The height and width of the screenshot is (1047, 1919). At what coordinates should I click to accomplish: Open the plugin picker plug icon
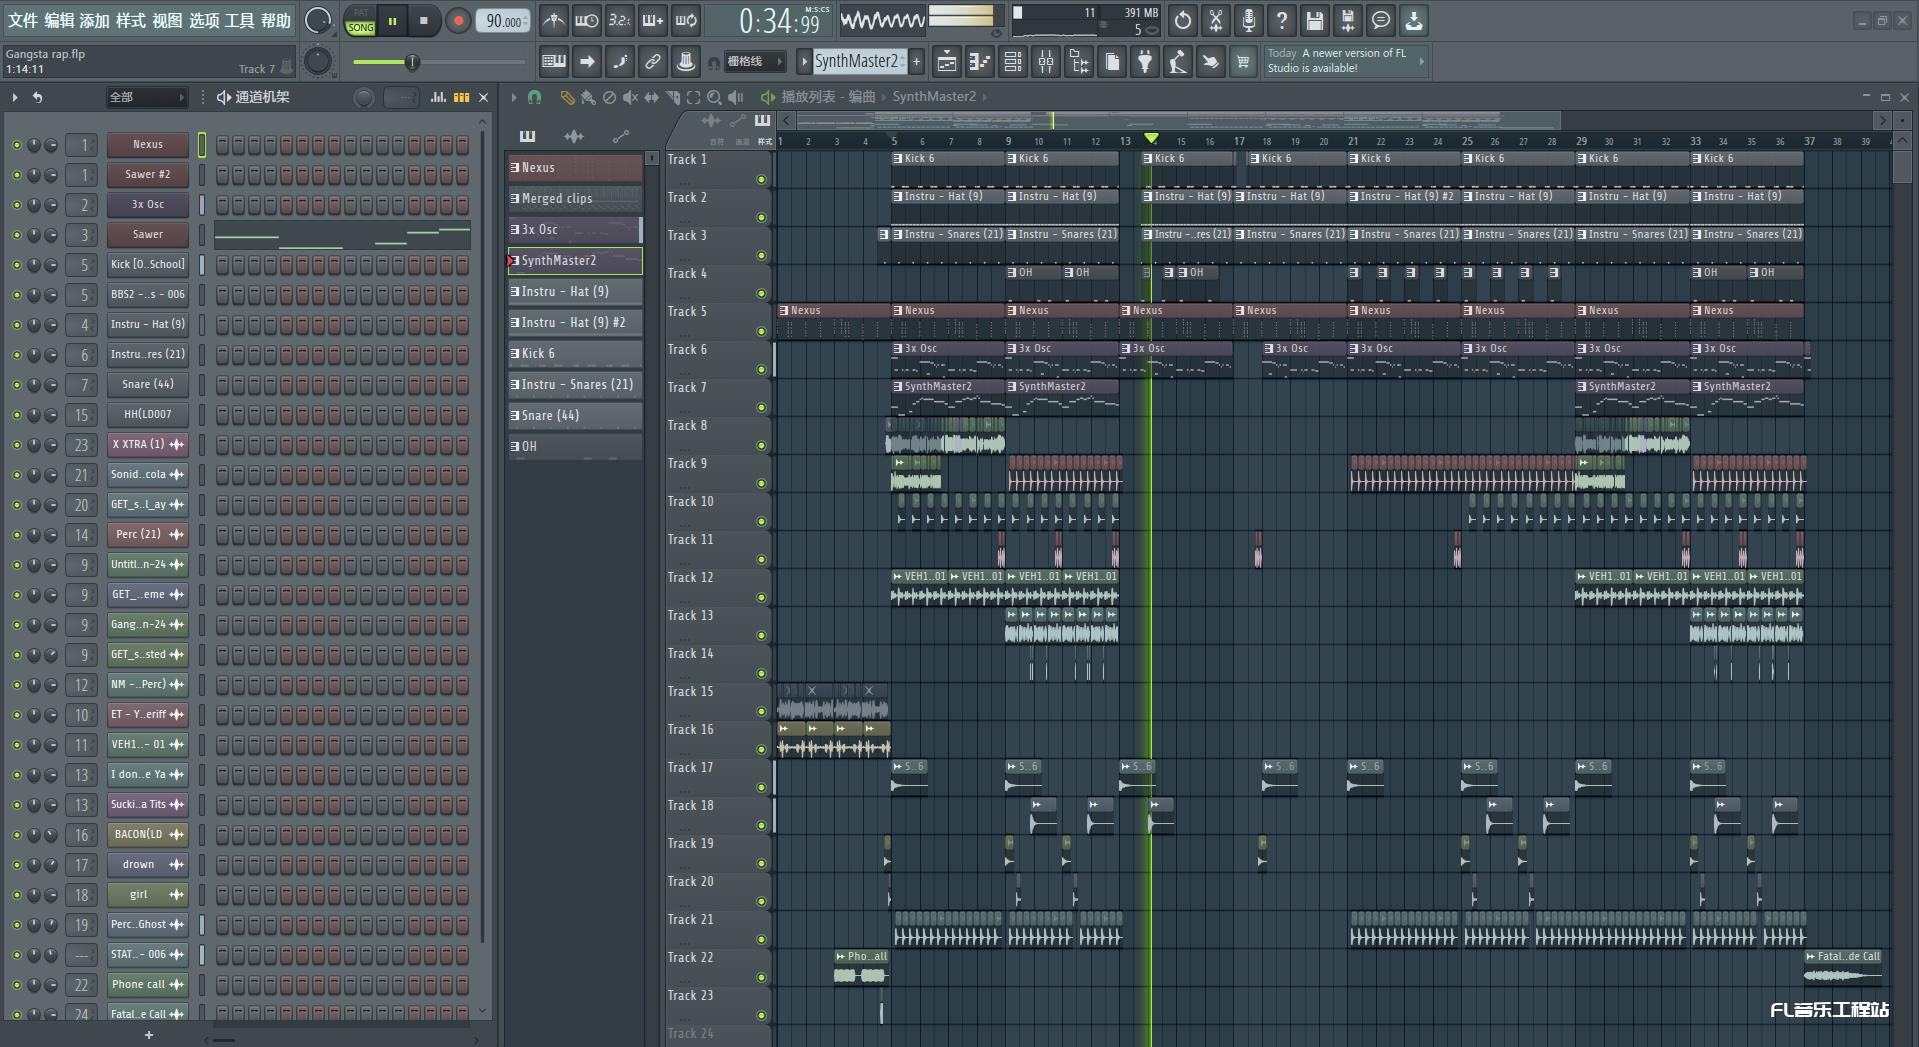[x=1145, y=62]
